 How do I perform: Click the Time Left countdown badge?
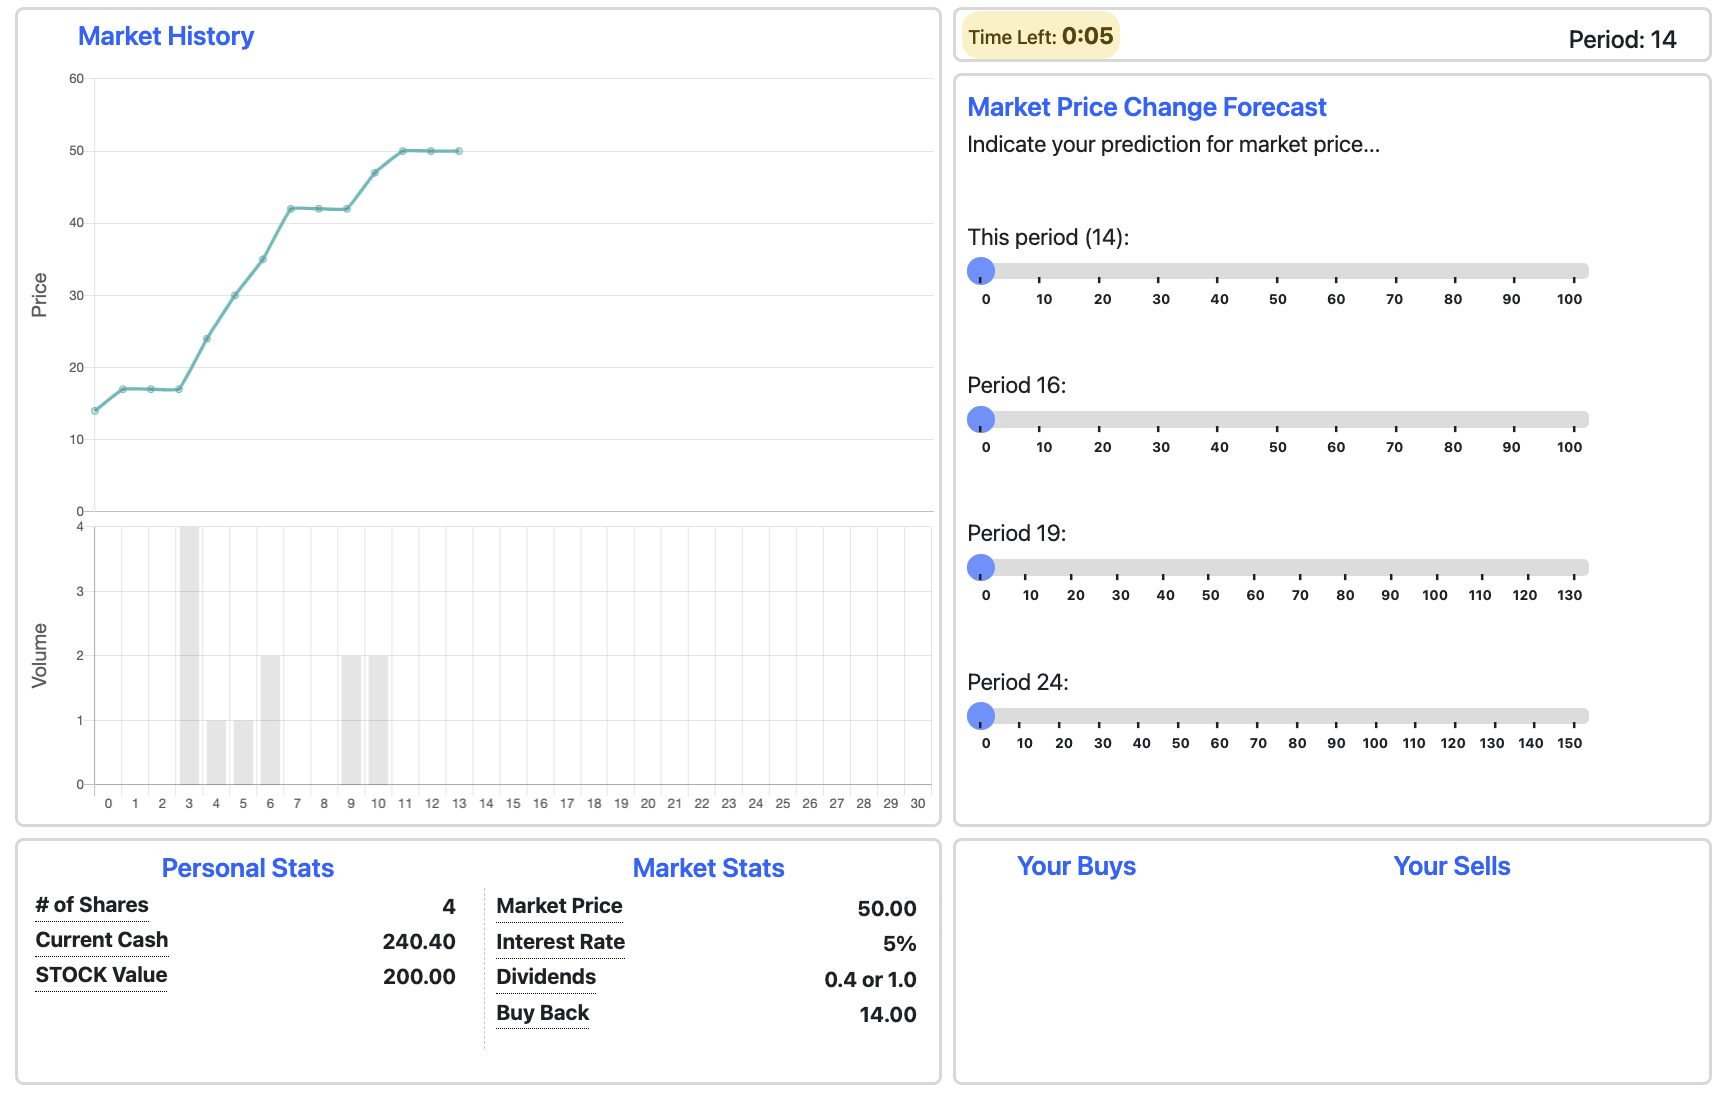(x=1040, y=37)
